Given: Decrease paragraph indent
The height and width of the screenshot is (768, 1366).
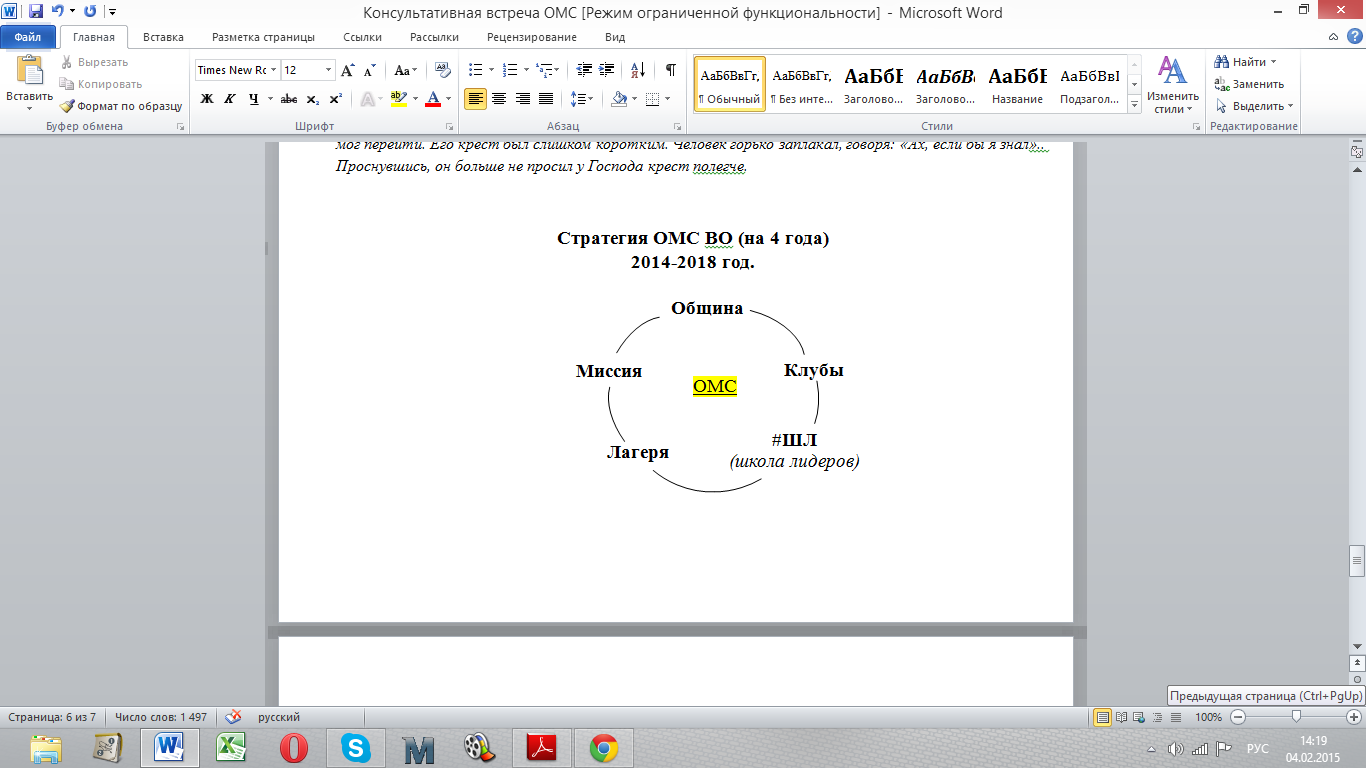Looking at the screenshot, I should coord(584,70).
